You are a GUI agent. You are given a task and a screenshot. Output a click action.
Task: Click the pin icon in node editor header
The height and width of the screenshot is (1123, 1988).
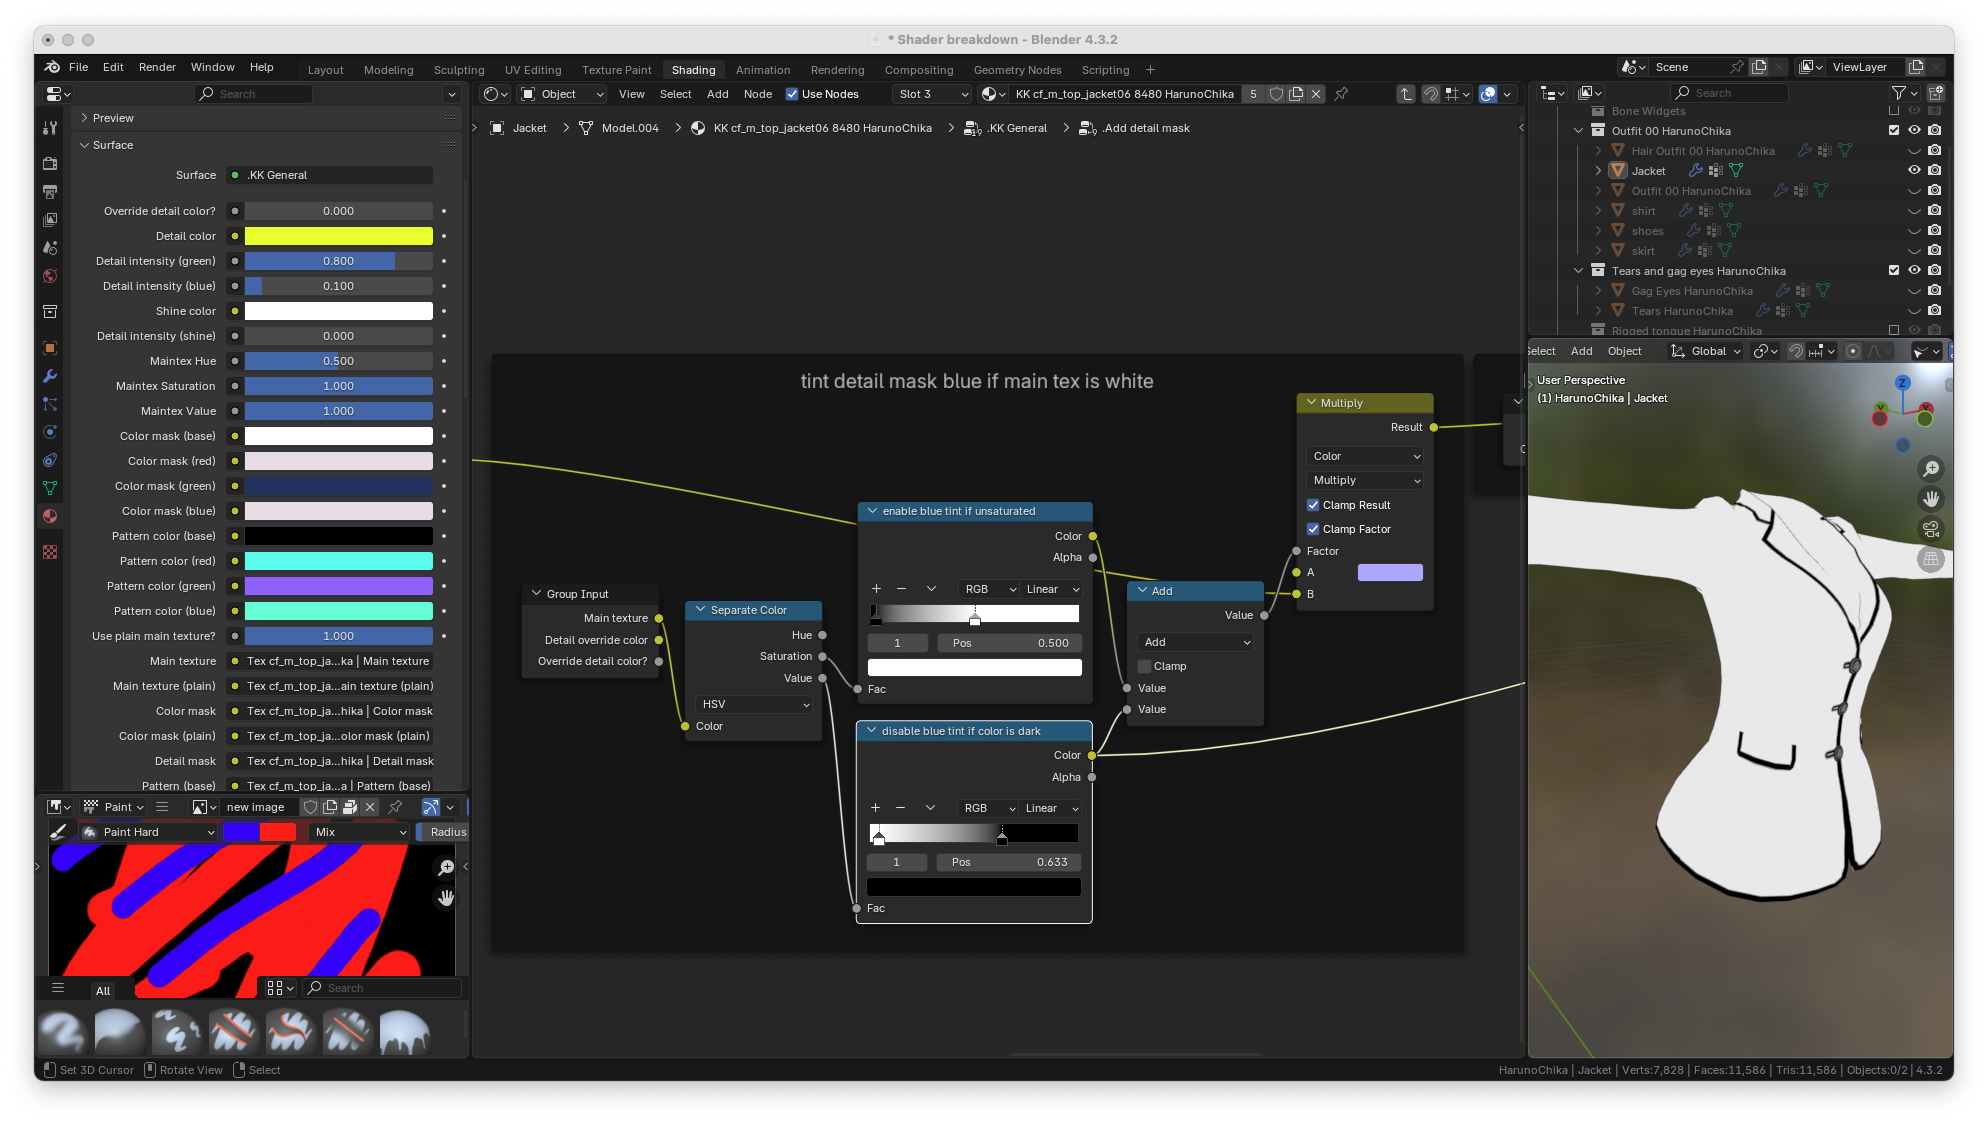point(1341,94)
